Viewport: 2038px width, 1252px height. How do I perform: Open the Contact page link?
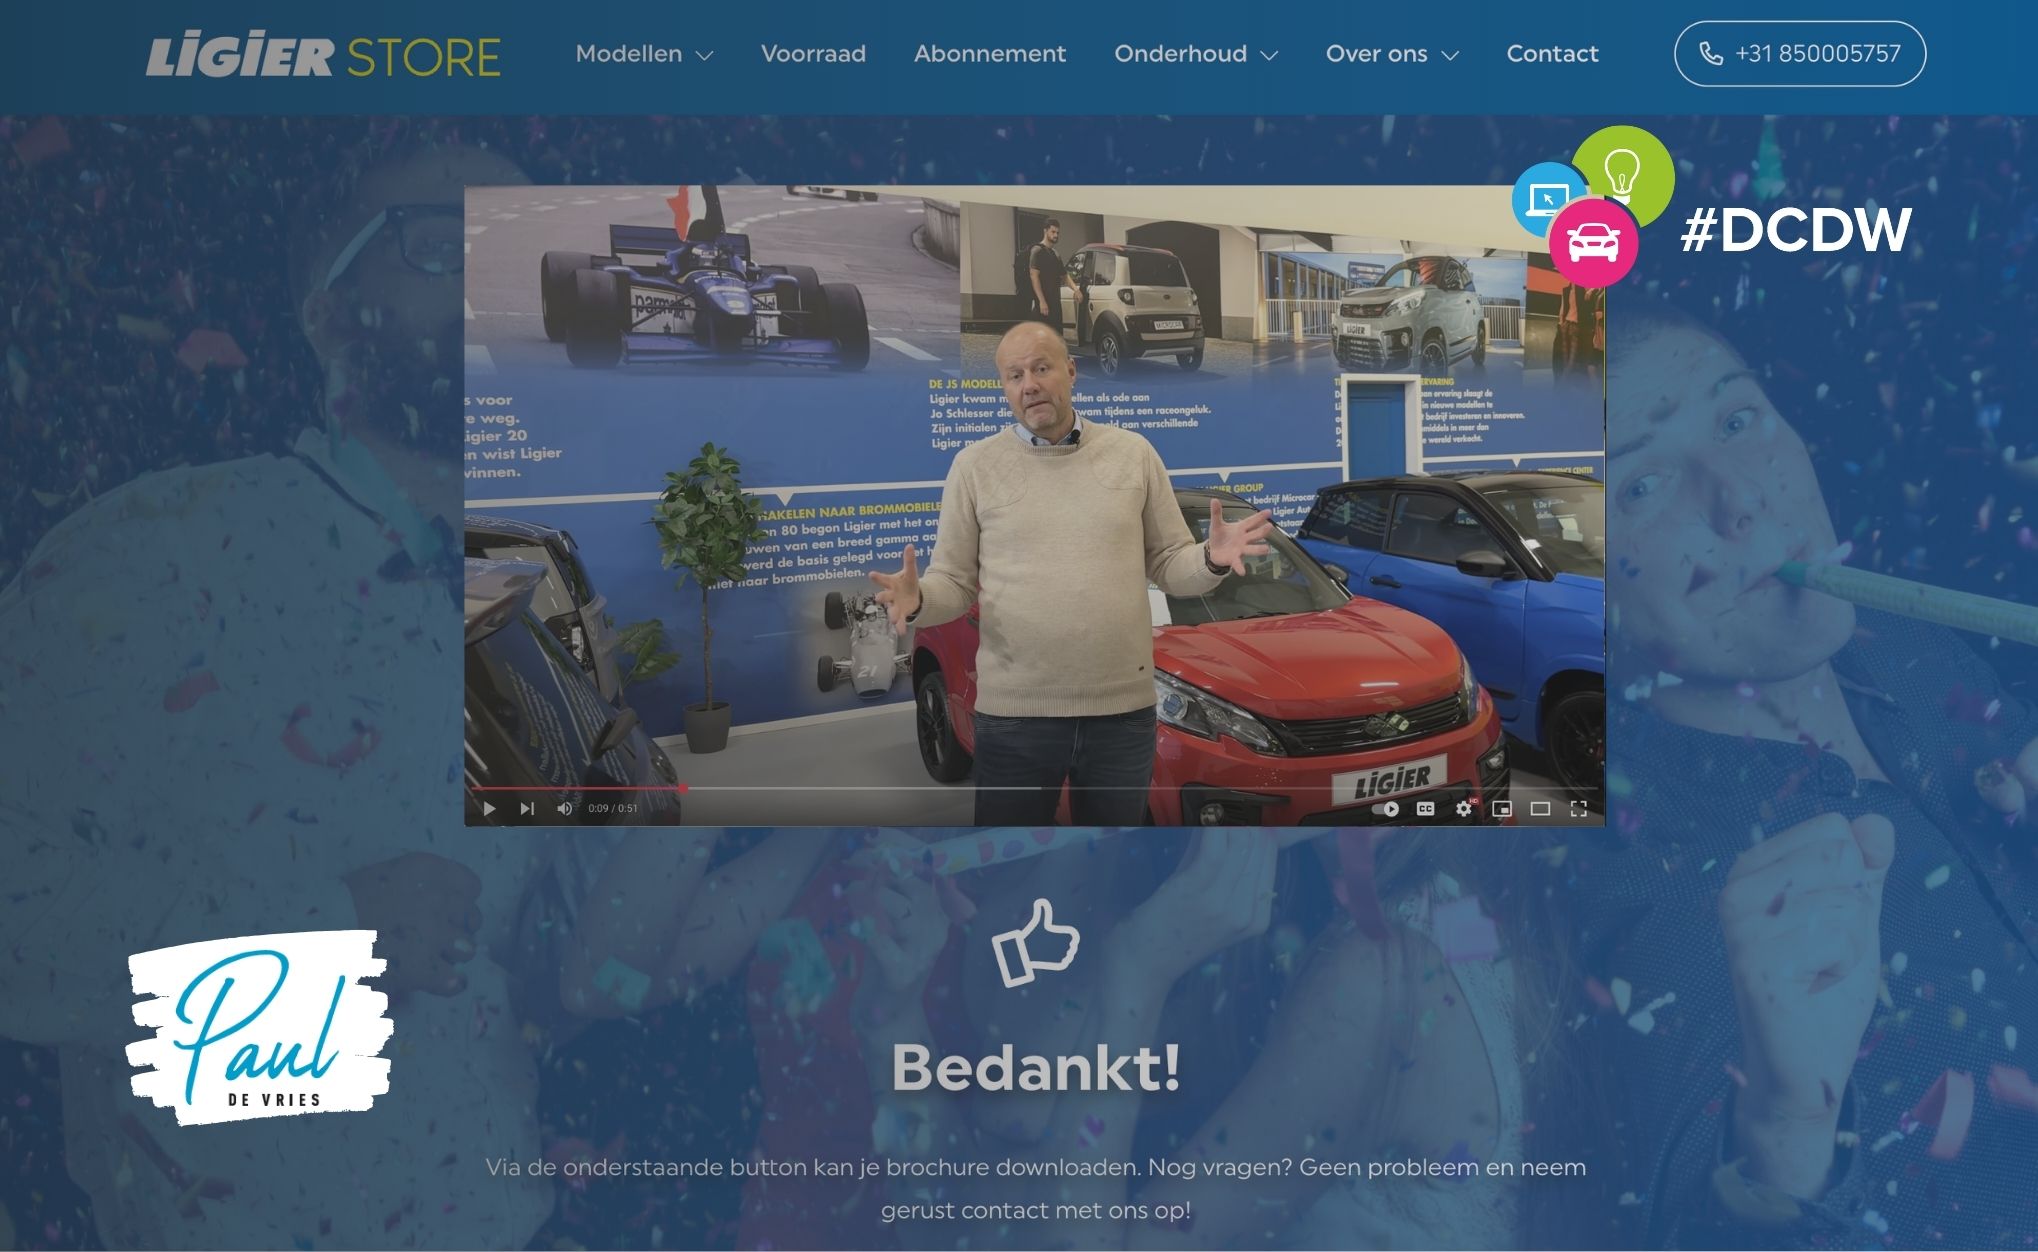[1552, 54]
